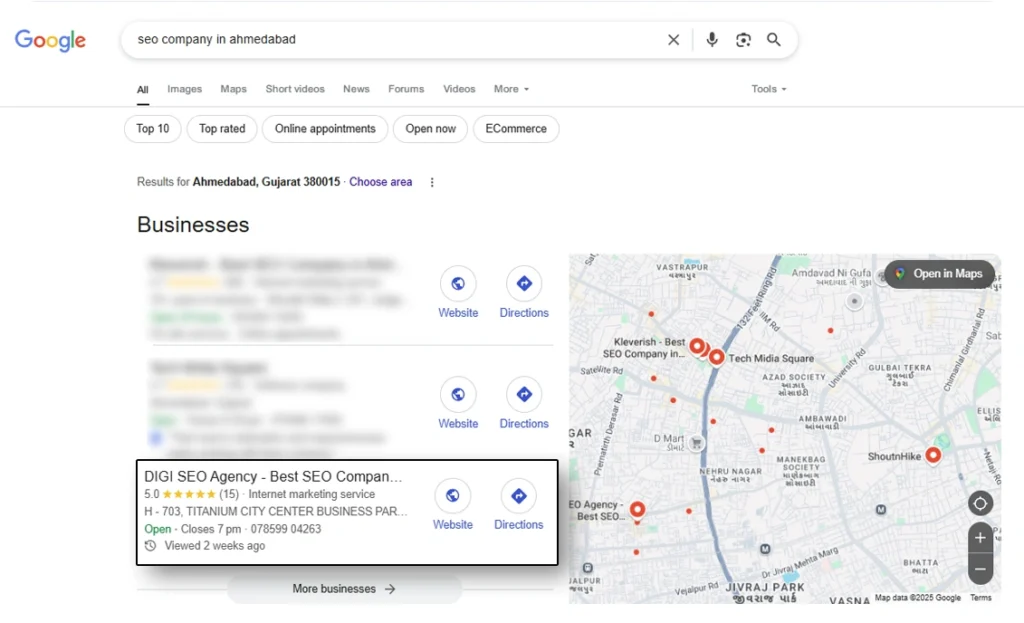Click the phone number 078599 04263
This screenshot has height=623, width=1024.
(x=286, y=529)
